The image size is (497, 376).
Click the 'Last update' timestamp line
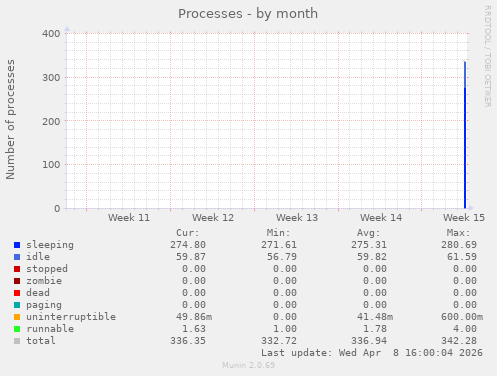[372, 353]
